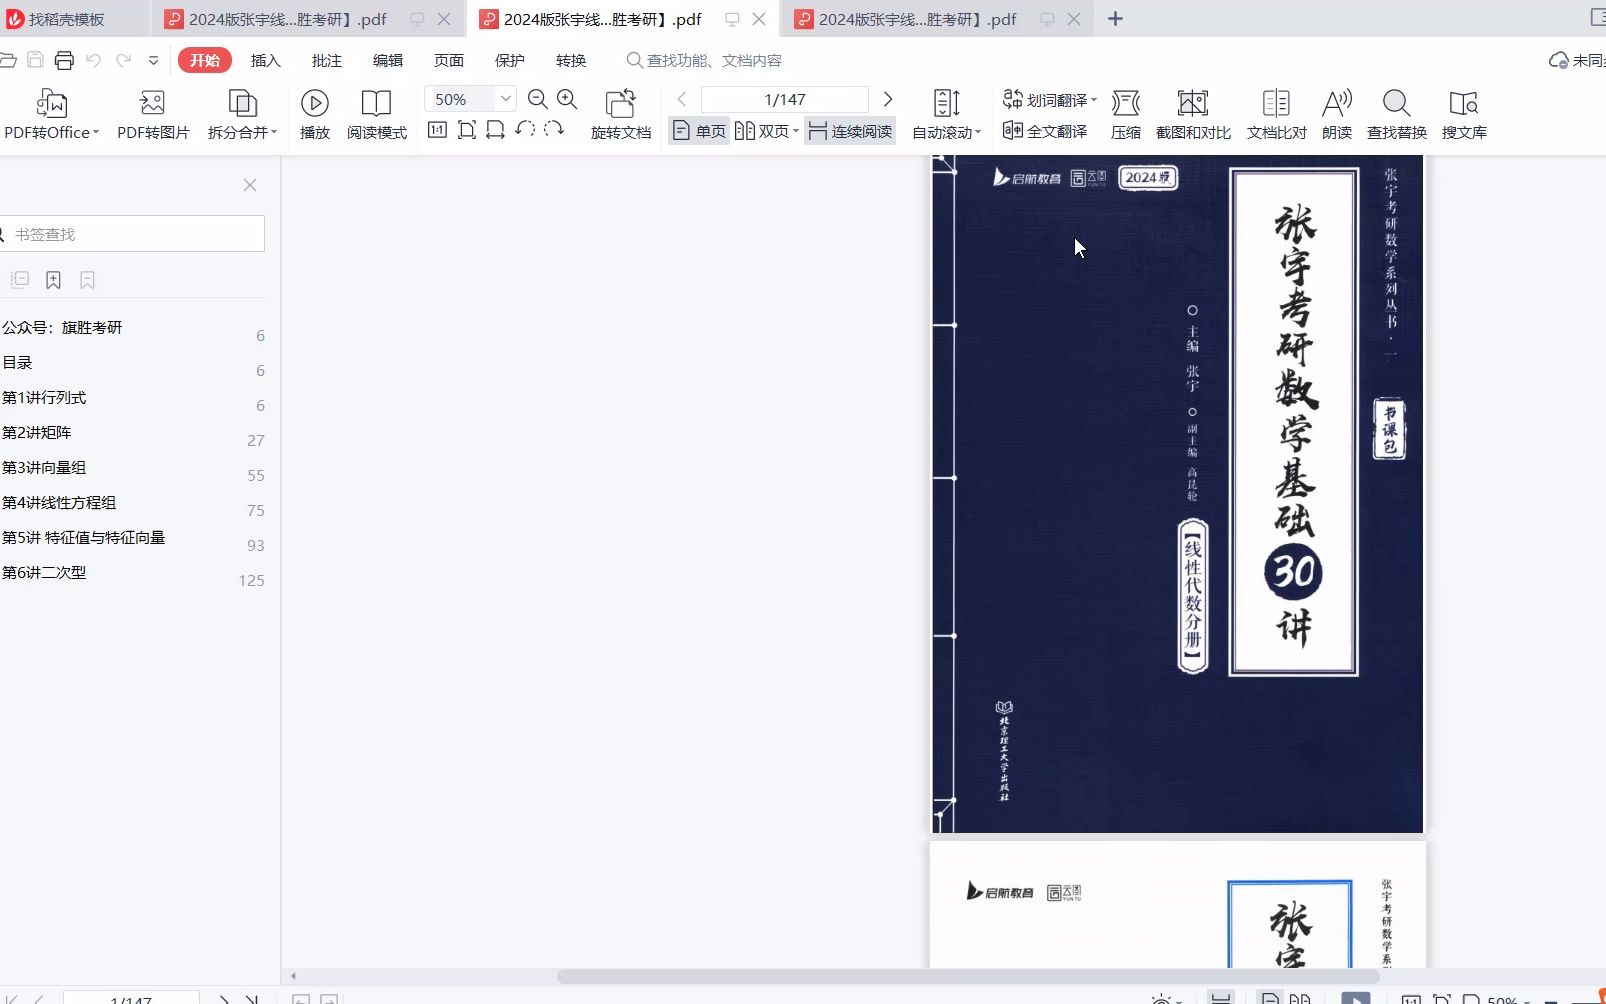Click the horizontal scrollbar thumb
Image resolution: width=1606 pixels, height=1004 pixels.
(x=968, y=976)
